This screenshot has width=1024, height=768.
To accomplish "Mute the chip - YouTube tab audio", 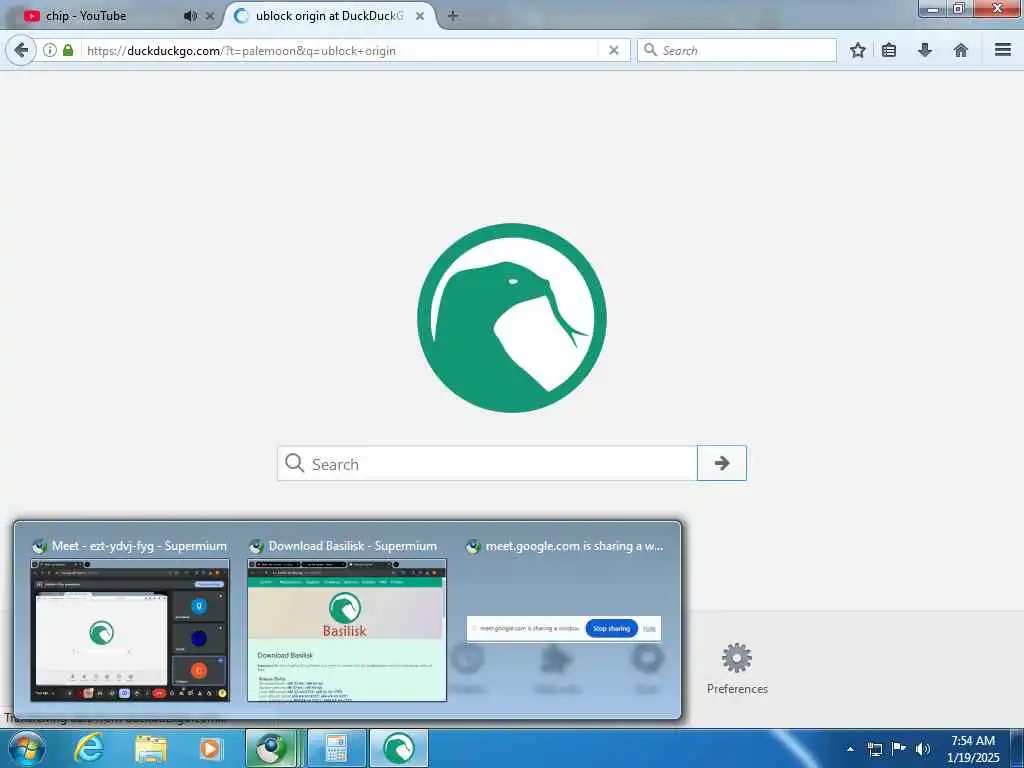I will (190, 16).
